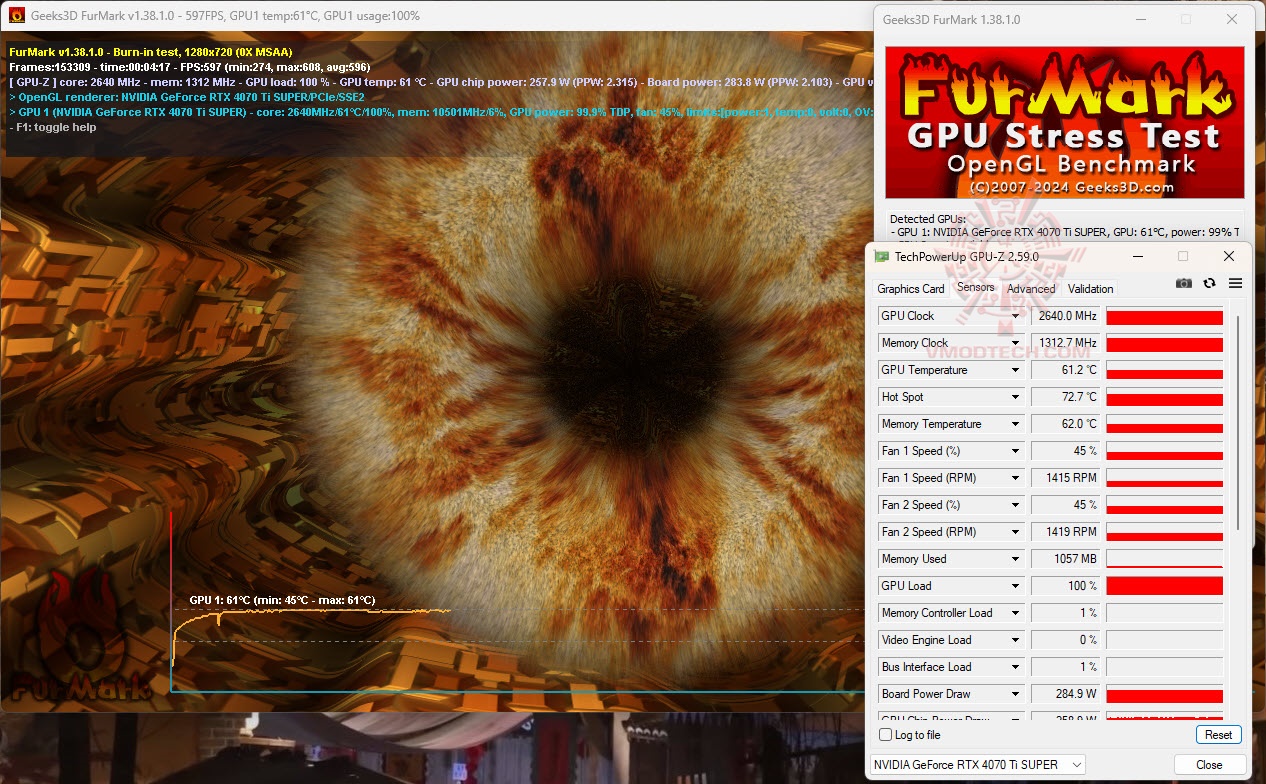
Task: Enable the Log to file checkbox
Action: click(x=885, y=735)
